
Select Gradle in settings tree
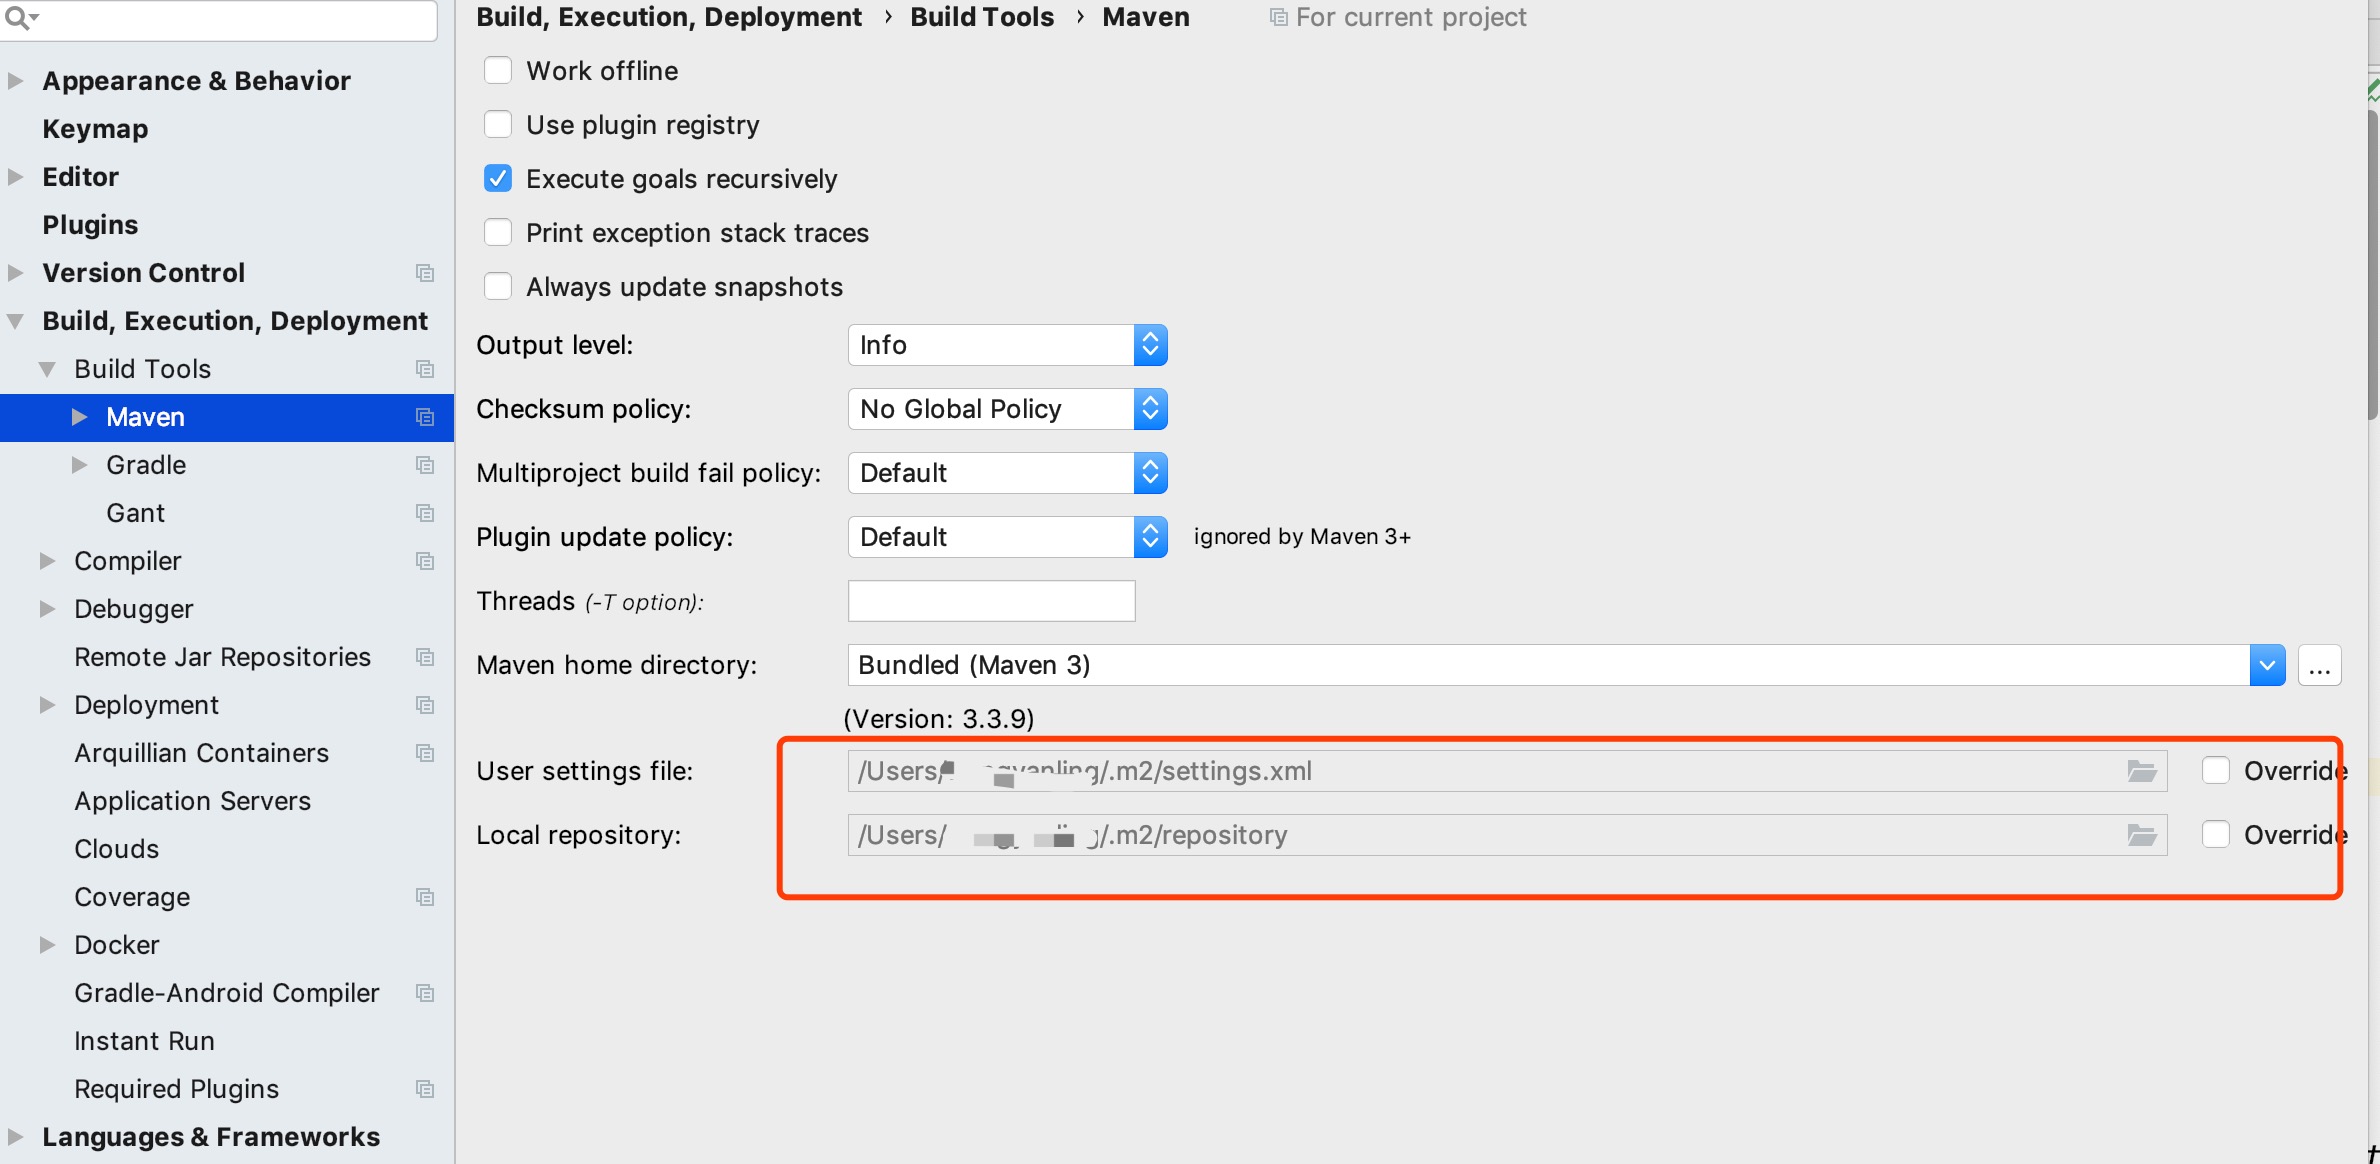[146, 465]
